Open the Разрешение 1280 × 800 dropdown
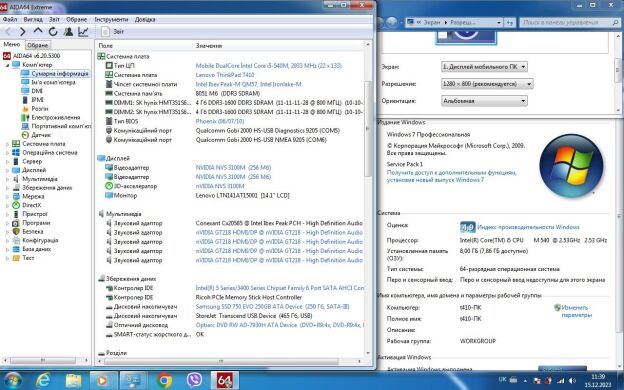Viewport: 624px width, 390px height. point(487,84)
